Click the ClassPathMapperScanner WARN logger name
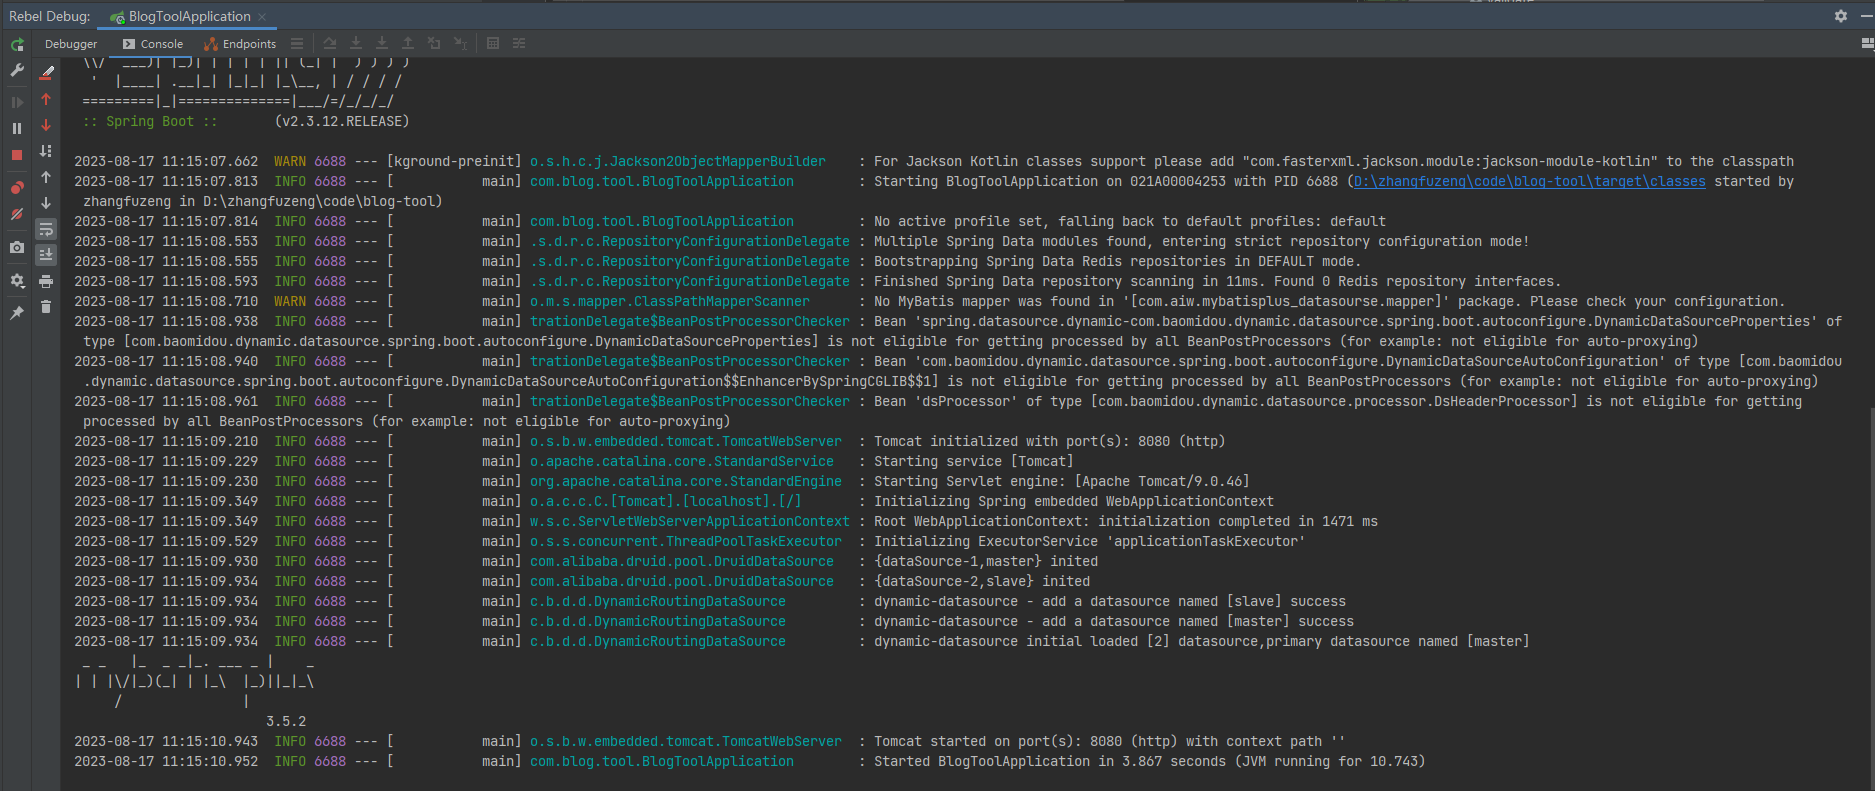Viewport: 1875px width, 791px height. pos(670,301)
